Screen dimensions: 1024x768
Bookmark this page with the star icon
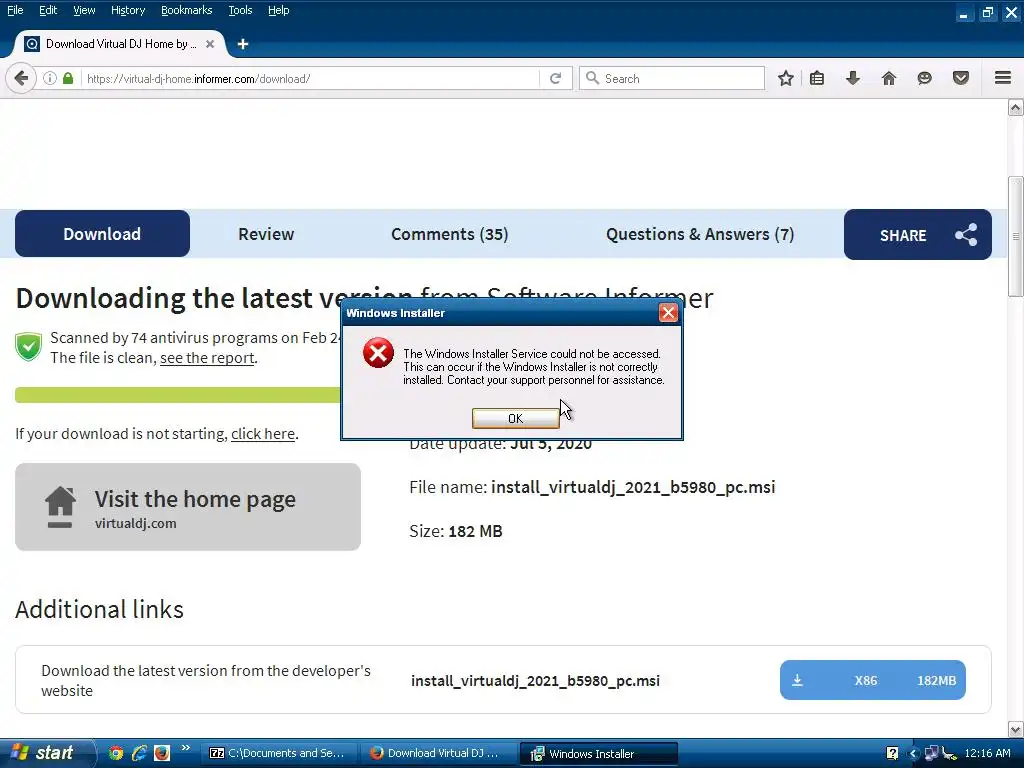pyautogui.click(x=786, y=78)
